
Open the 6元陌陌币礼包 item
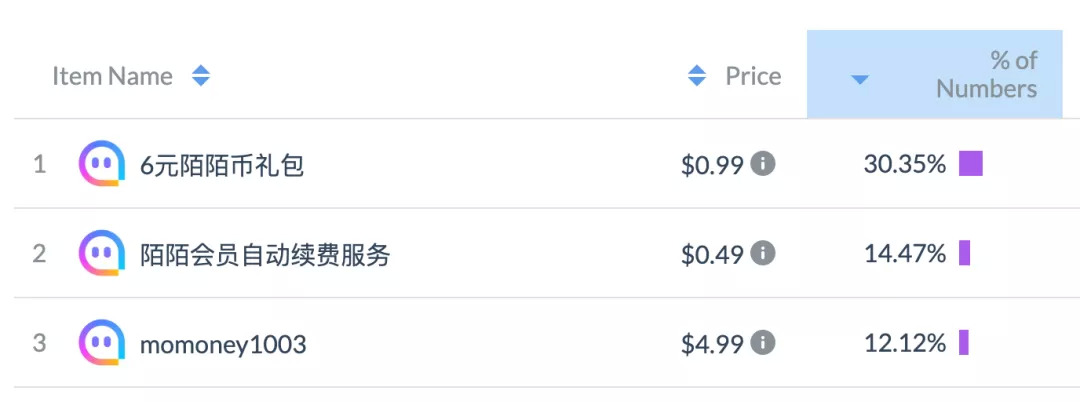tap(222, 165)
